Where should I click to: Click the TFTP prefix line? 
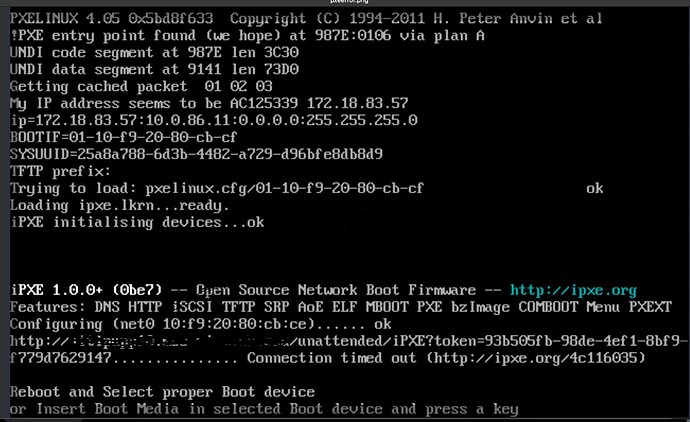(x=60, y=172)
